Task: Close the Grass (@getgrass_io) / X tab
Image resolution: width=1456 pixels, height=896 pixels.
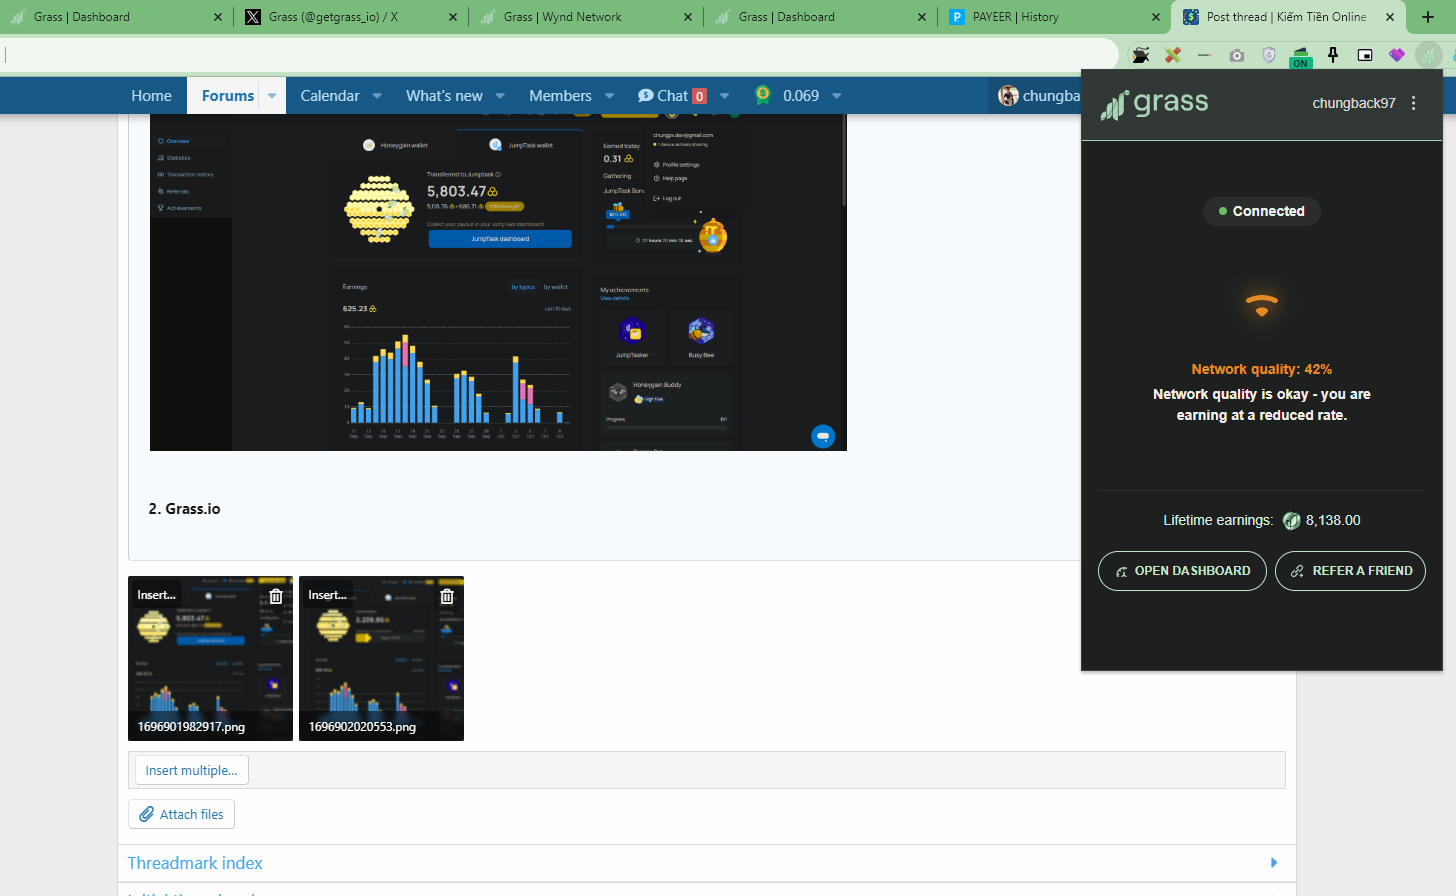Action: click(x=453, y=17)
